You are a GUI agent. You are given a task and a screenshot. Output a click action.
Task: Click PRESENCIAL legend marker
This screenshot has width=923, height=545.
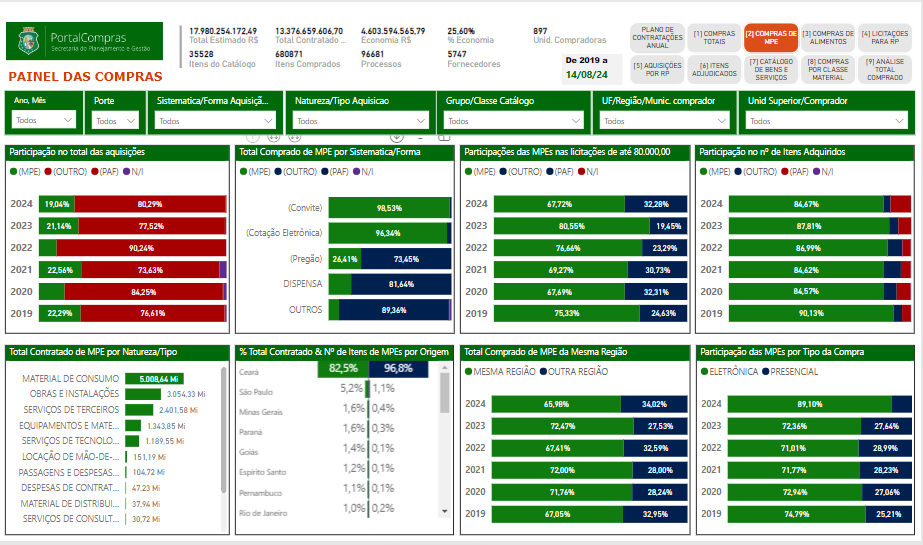pyautogui.click(x=766, y=372)
